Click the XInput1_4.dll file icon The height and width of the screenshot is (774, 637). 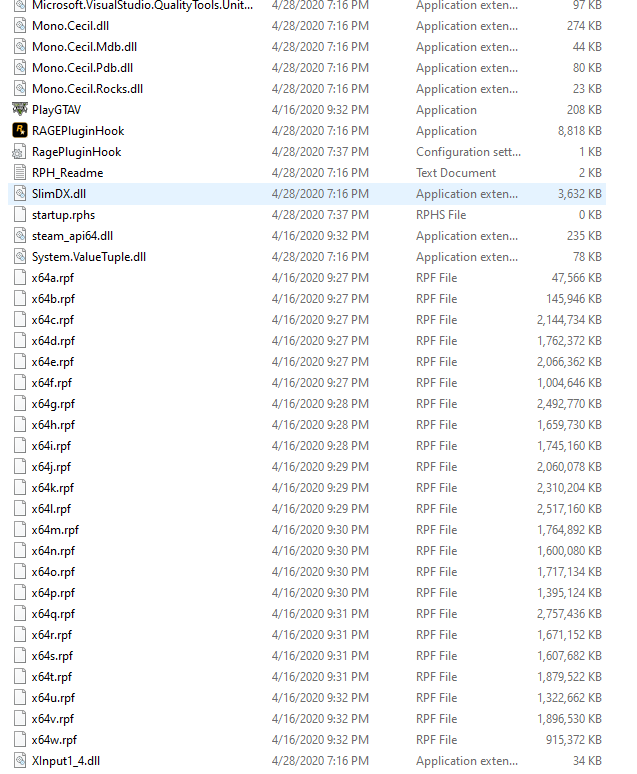click(20, 760)
